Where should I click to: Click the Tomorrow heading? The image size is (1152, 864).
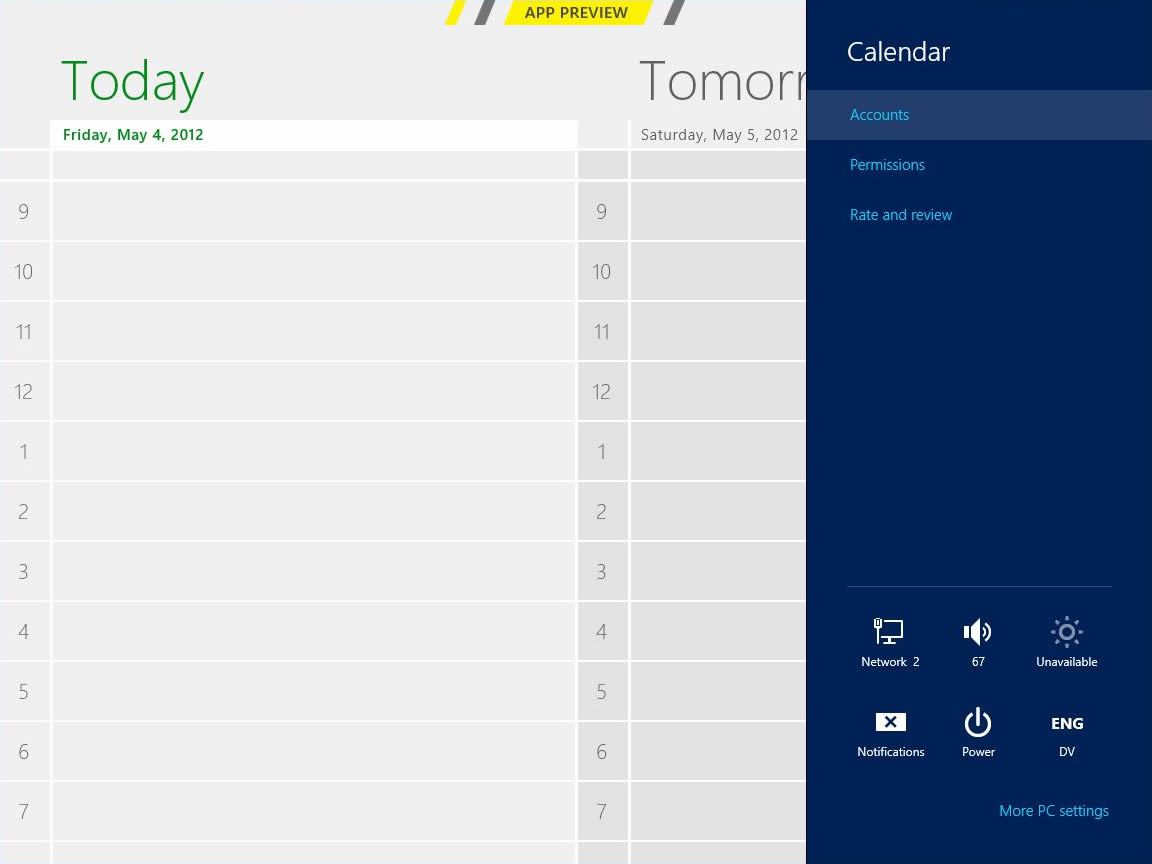click(721, 81)
